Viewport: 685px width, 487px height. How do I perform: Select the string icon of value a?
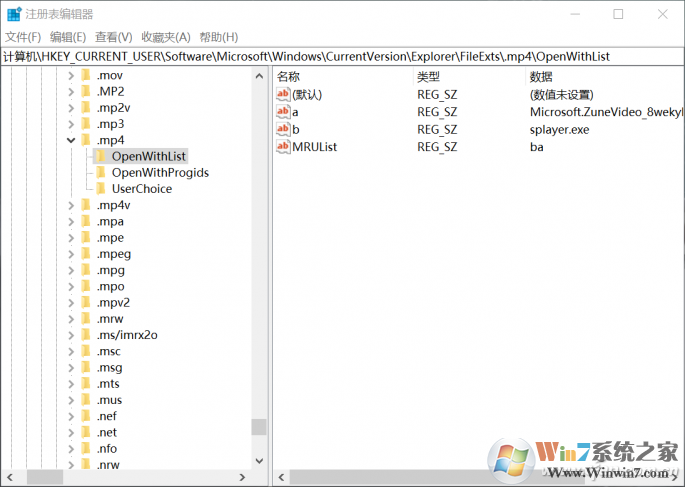coord(283,112)
